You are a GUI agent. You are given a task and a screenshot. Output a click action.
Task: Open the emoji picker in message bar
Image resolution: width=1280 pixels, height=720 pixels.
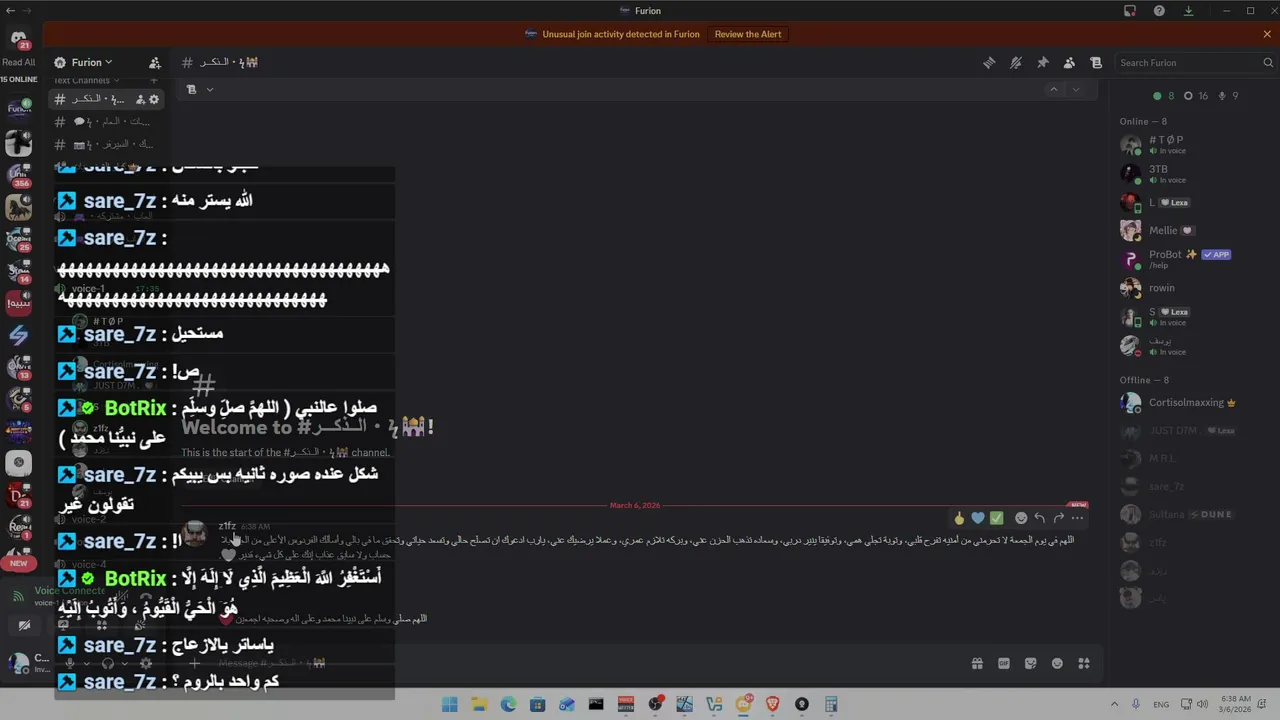point(1057,663)
